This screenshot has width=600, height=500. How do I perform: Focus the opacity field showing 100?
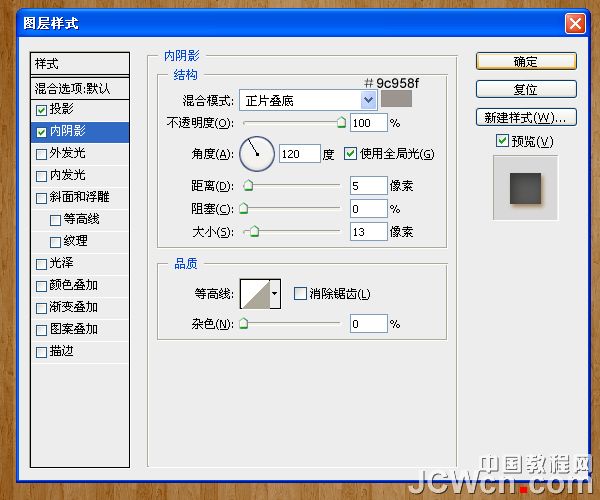369,123
